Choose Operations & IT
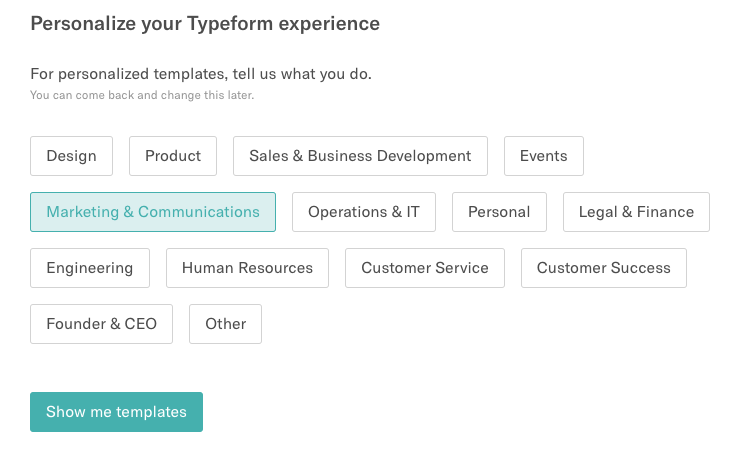The image size is (733, 459). coord(364,212)
